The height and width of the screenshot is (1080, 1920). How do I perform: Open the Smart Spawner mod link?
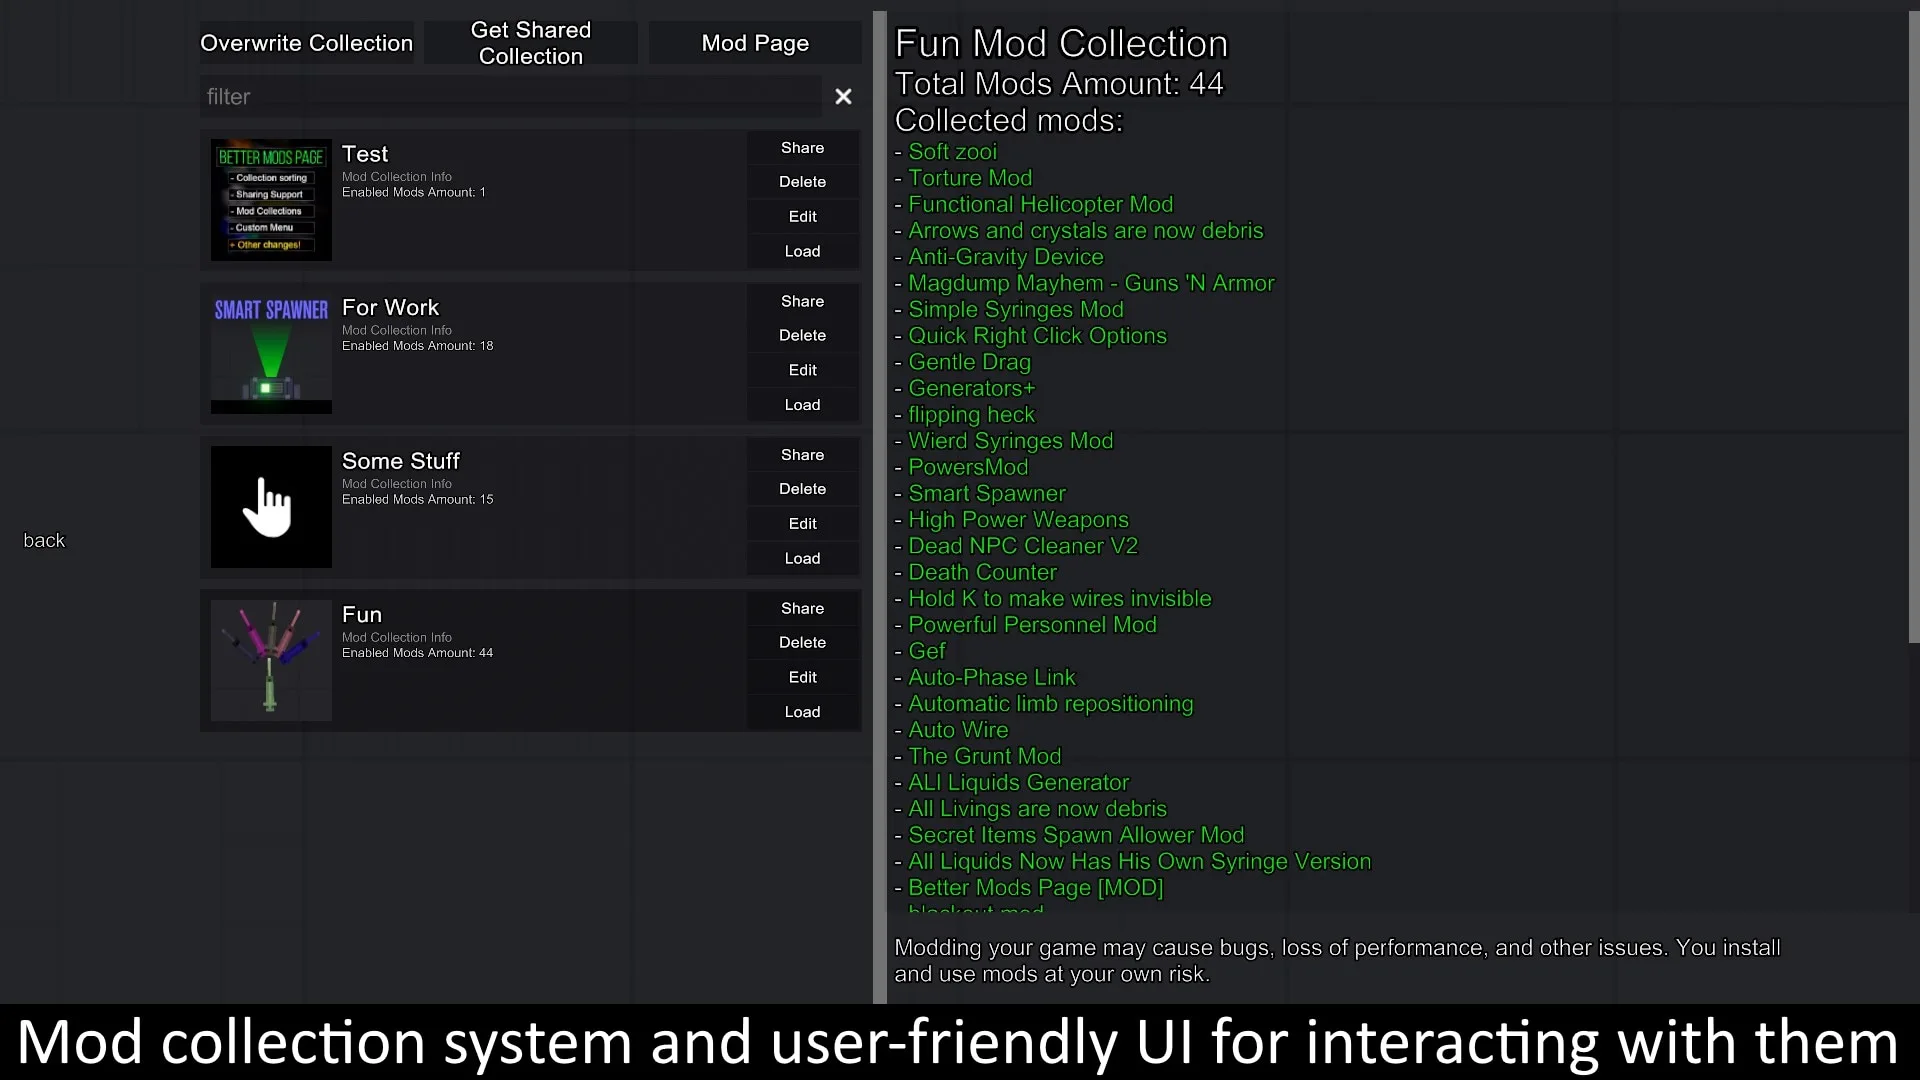point(986,493)
